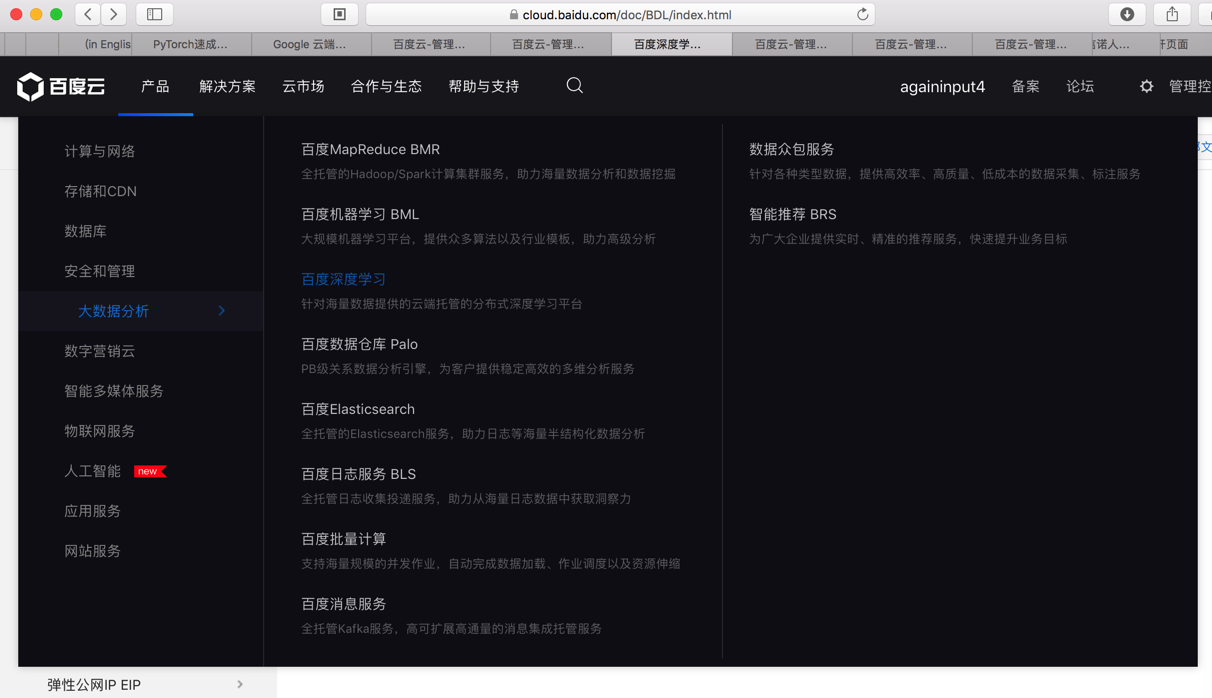Open 百度数据仓库 Palo product
Screen dimensions: 1212x698
360,344
